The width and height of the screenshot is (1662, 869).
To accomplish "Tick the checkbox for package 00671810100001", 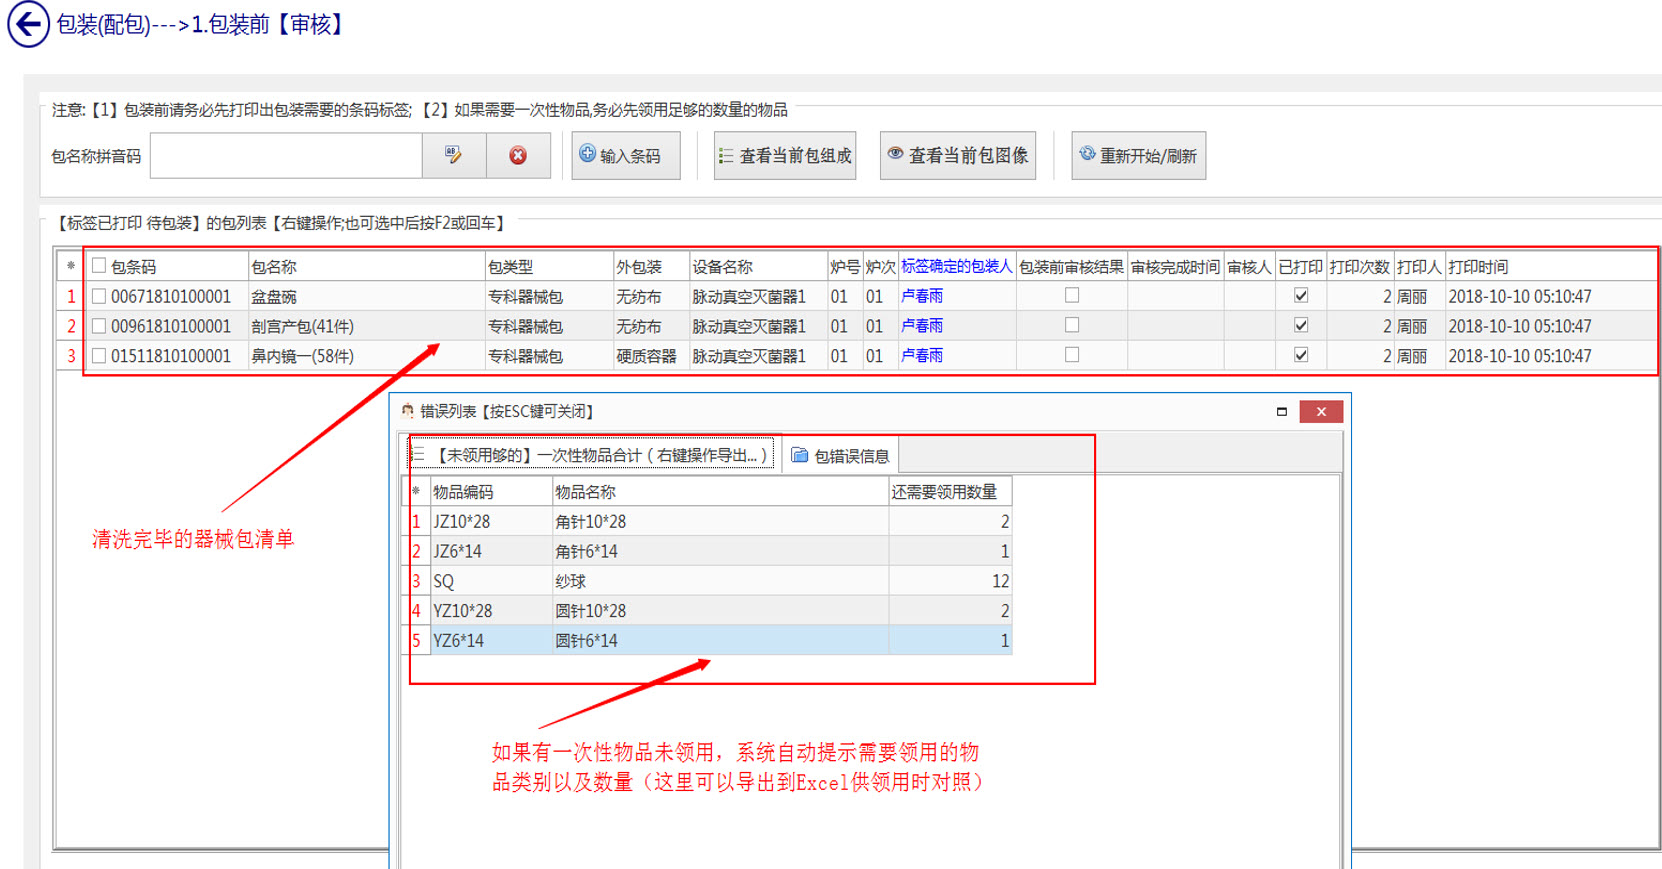I will (x=99, y=296).
